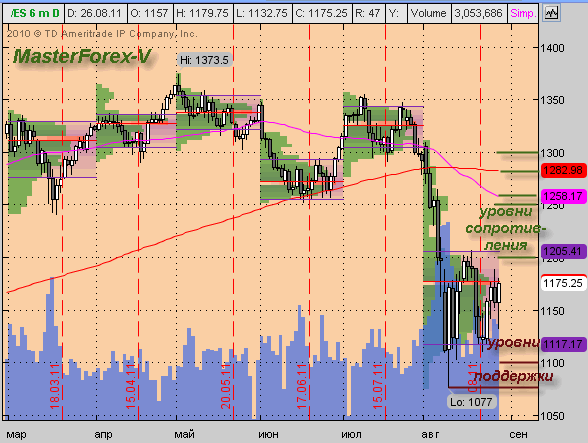Click the purple 1117.17 price label
The image size is (588, 443).
pos(563,344)
